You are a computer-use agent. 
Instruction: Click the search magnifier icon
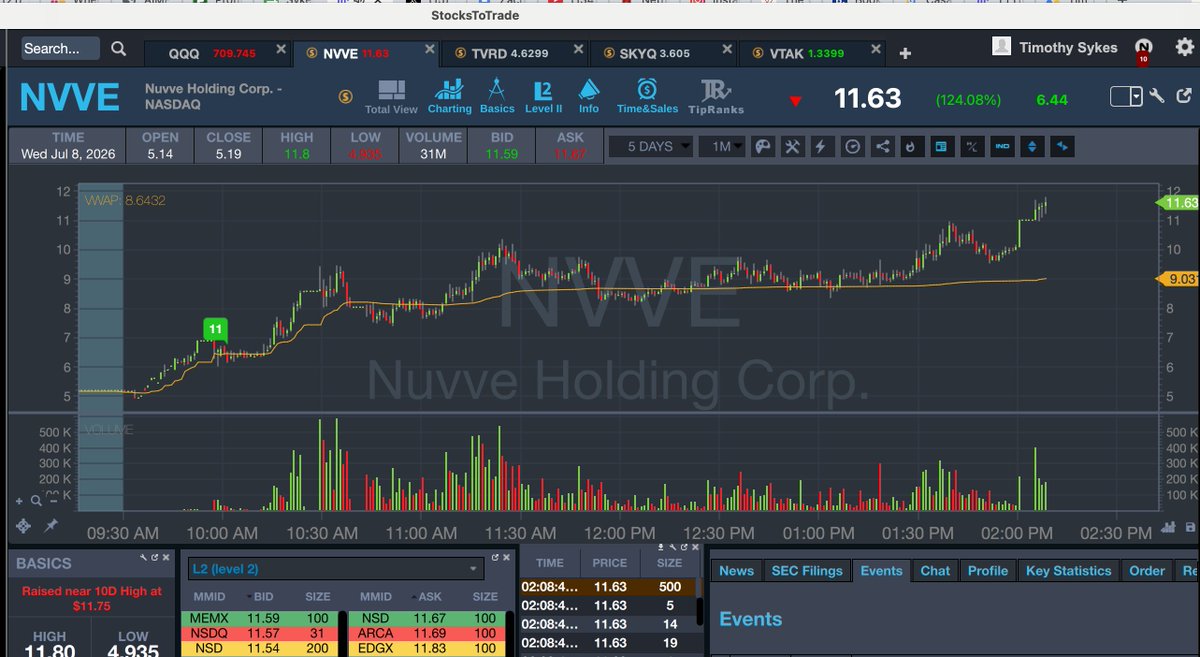click(x=119, y=48)
